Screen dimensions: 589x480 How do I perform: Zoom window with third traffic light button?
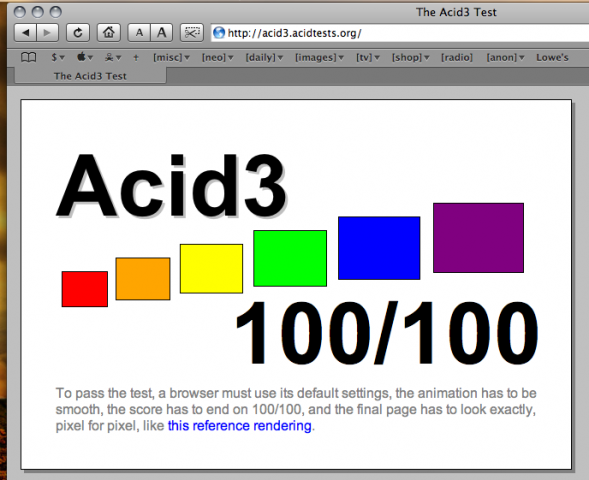(x=56, y=12)
